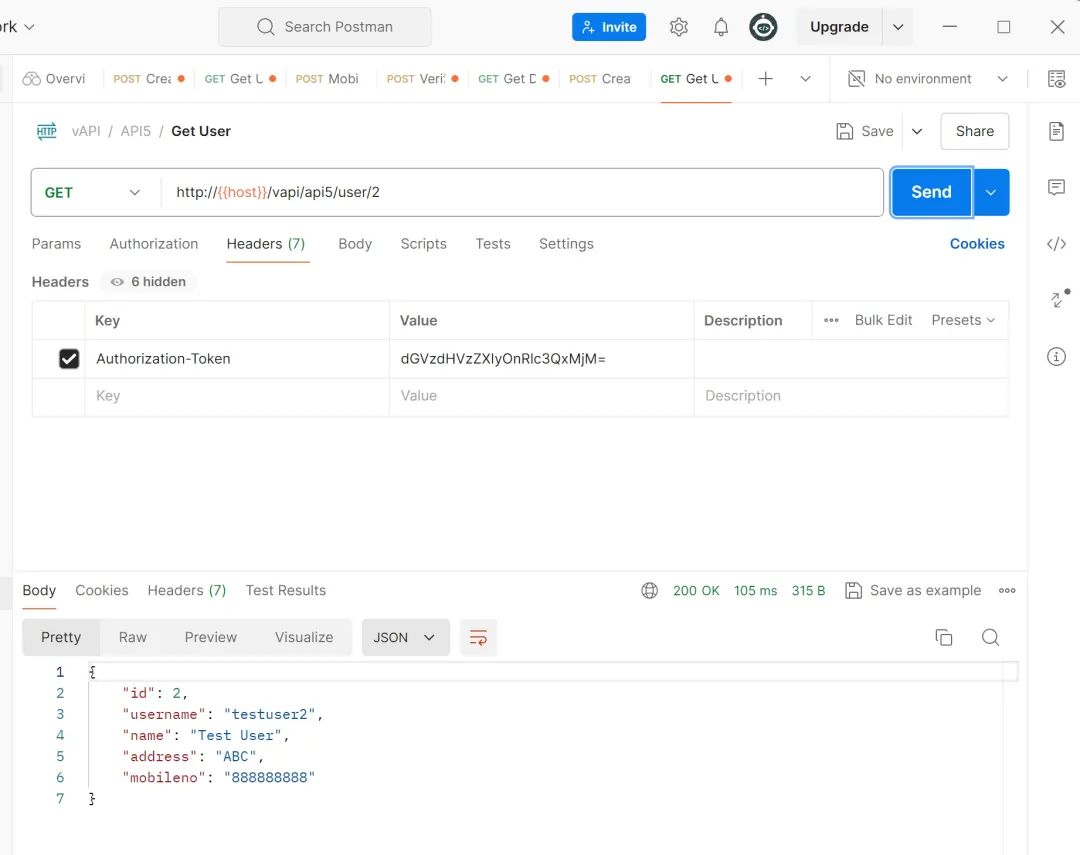Click the Overview tab icon

pyautogui.click(x=32, y=79)
